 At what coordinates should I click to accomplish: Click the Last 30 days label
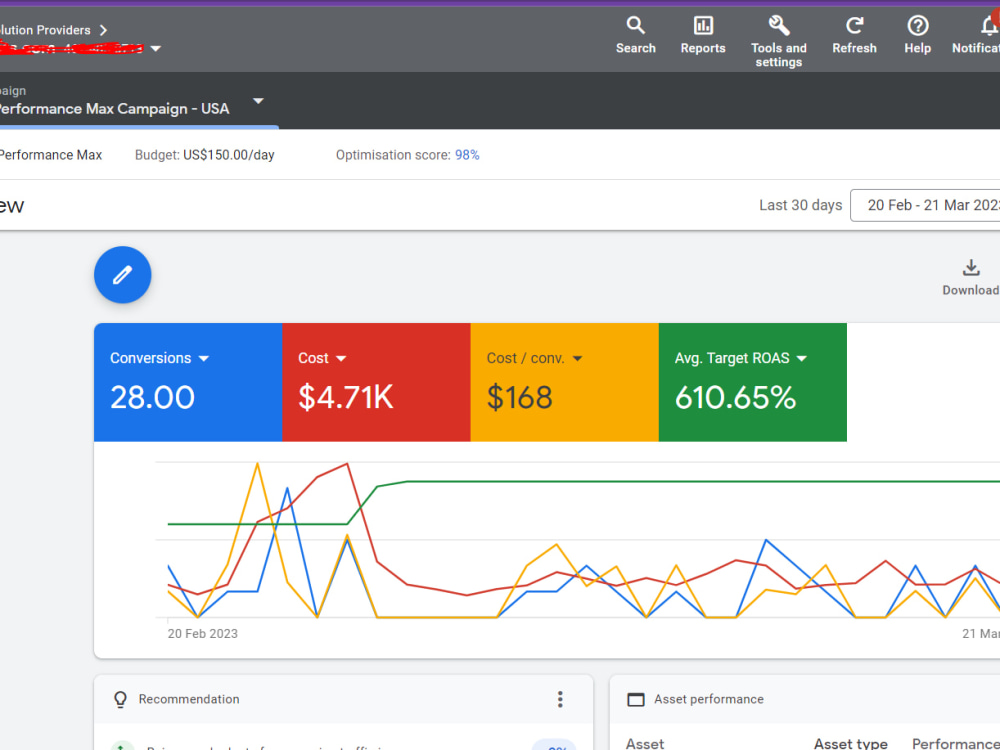tap(800, 205)
